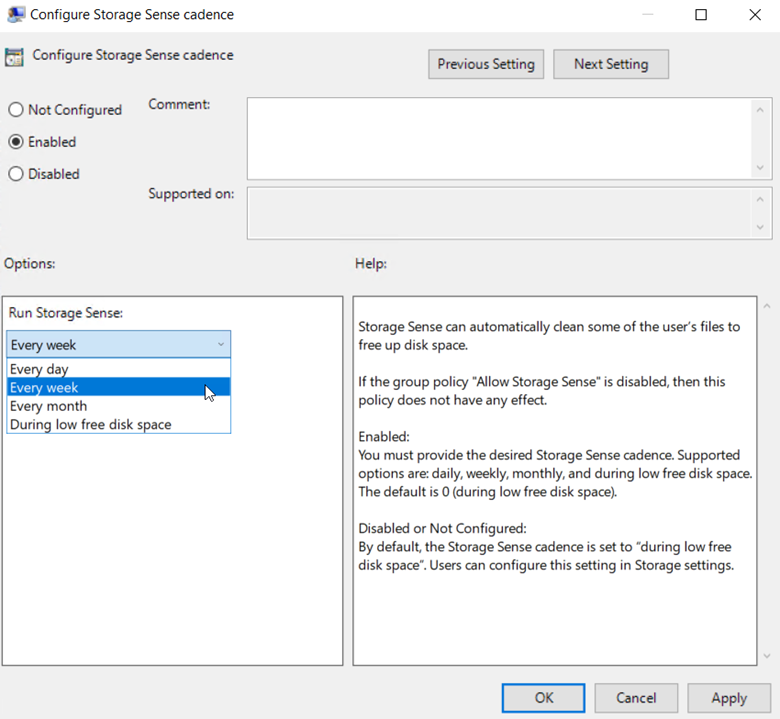Image resolution: width=780 pixels, height=719 pixels.
Task: Click inside the Comment text box
Action: pos(500,139)
